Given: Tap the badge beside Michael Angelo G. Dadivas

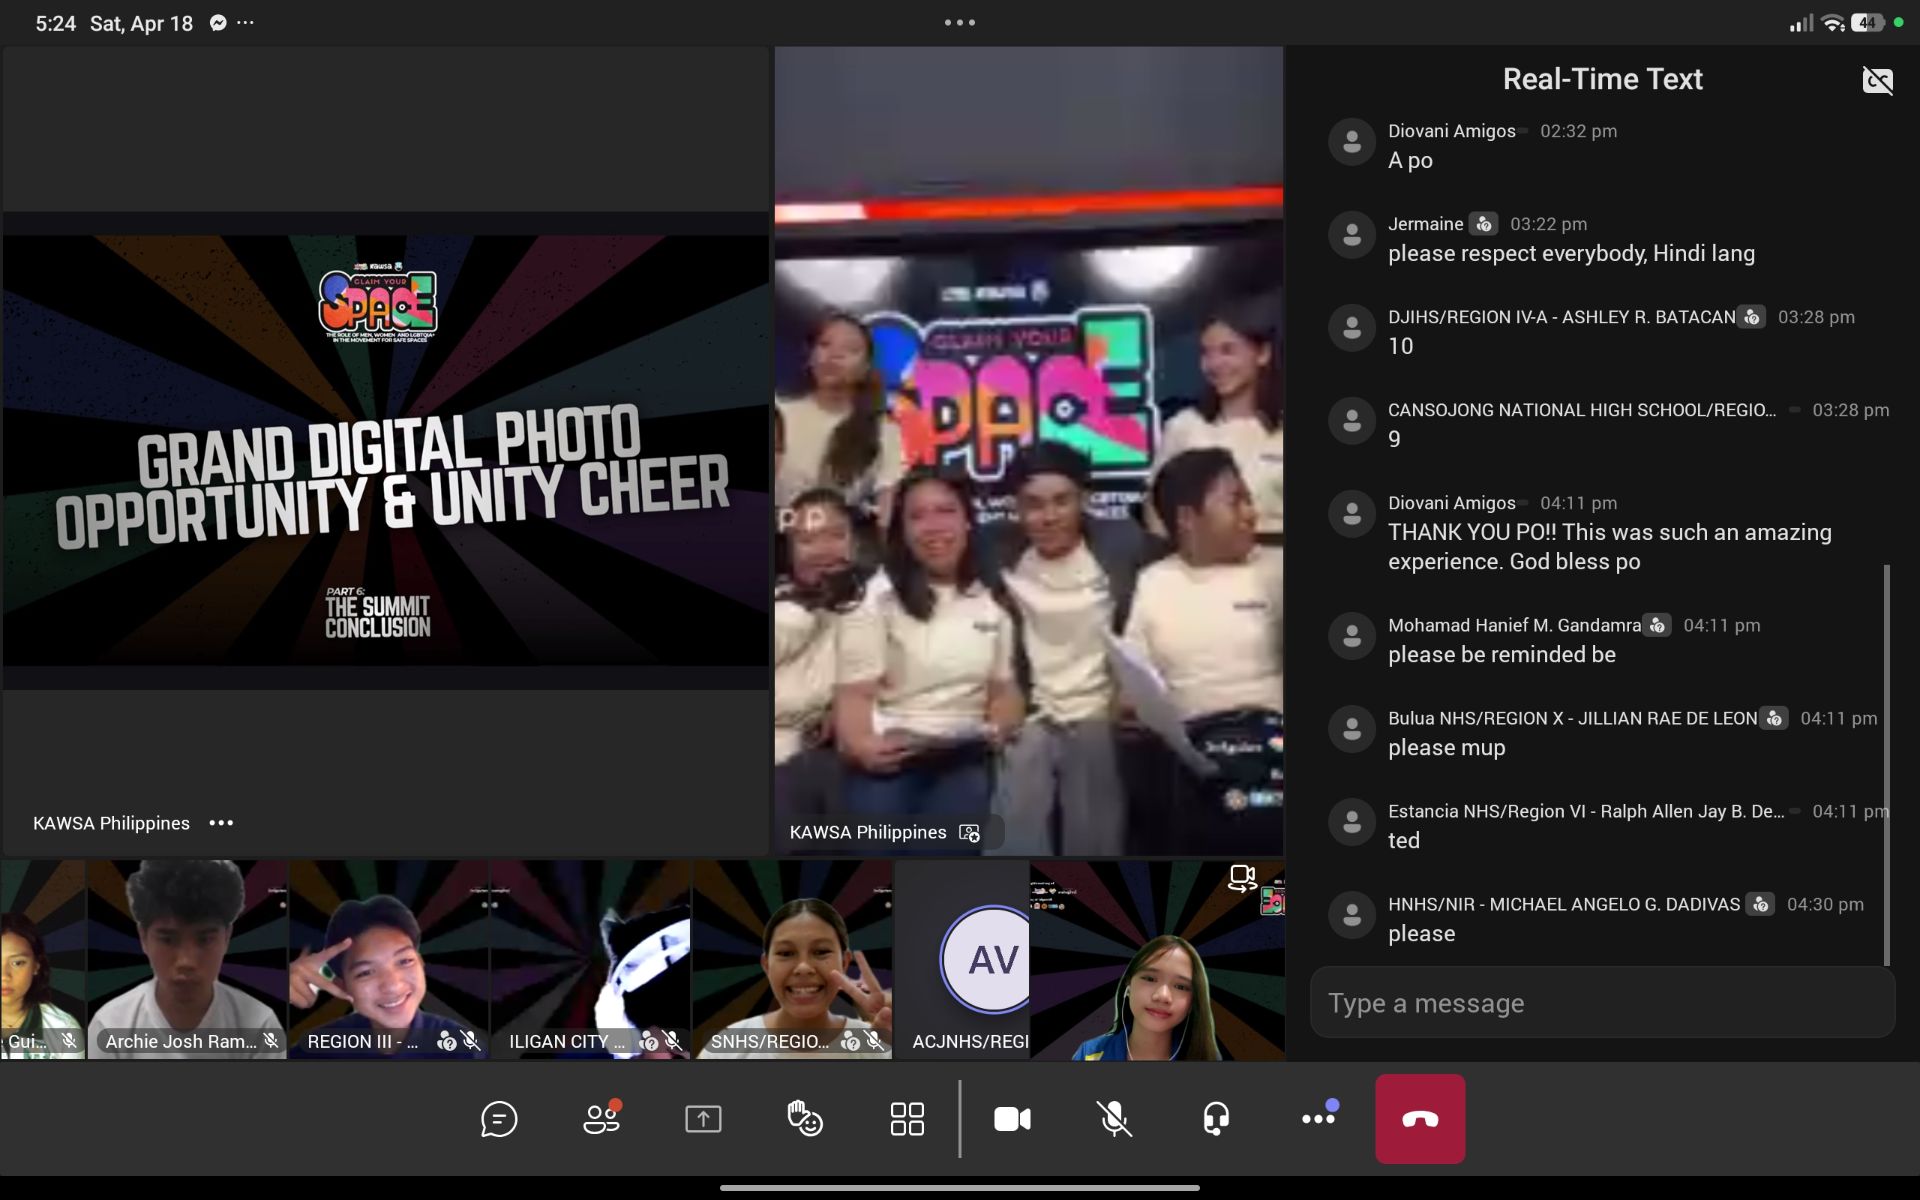Looking at the screenshot, I should pos(1760,904).
